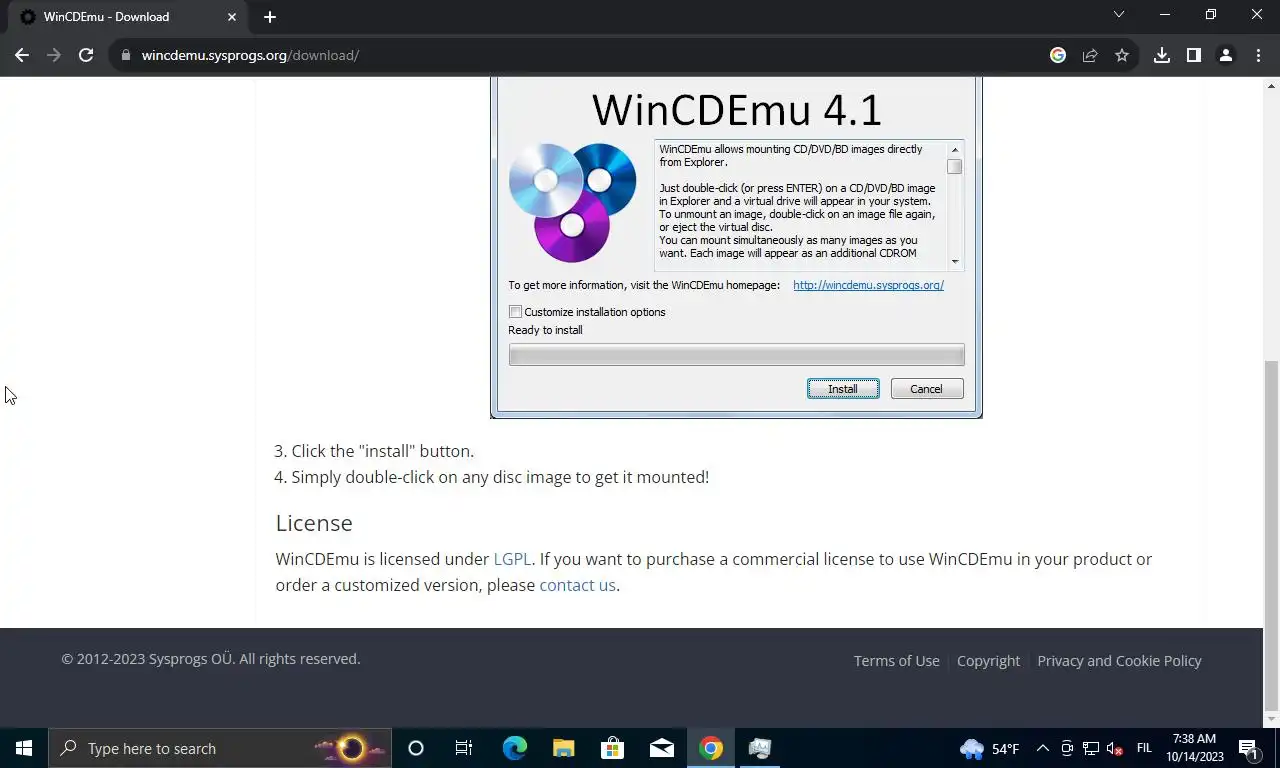Viewport: 1280px width, 768px height.
Task: Open Chrome downloads panel
Action: pyautogui.click(x=1162, y=55)
